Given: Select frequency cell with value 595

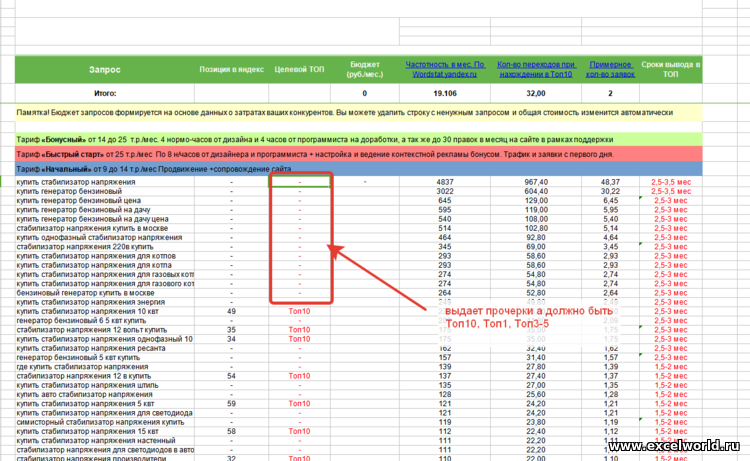Looking at the screenshot, I should click(445, 209).
